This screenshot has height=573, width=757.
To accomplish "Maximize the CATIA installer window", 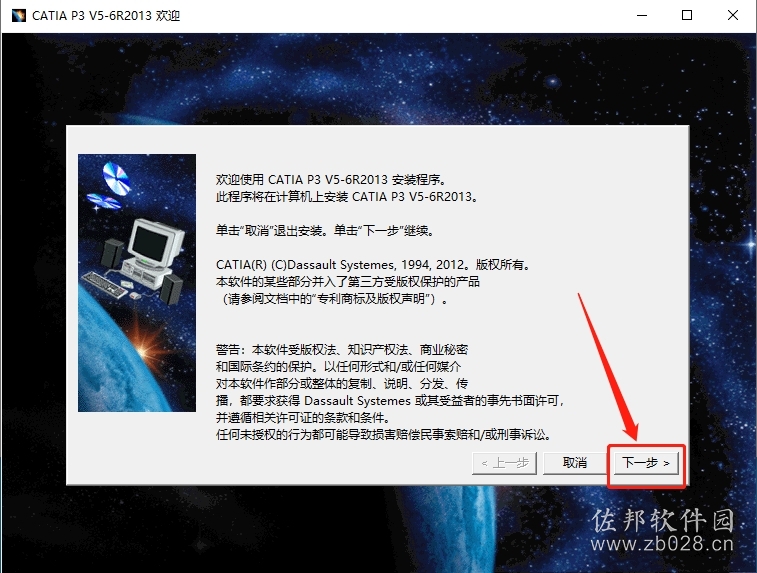I will [x=687, y=15].
